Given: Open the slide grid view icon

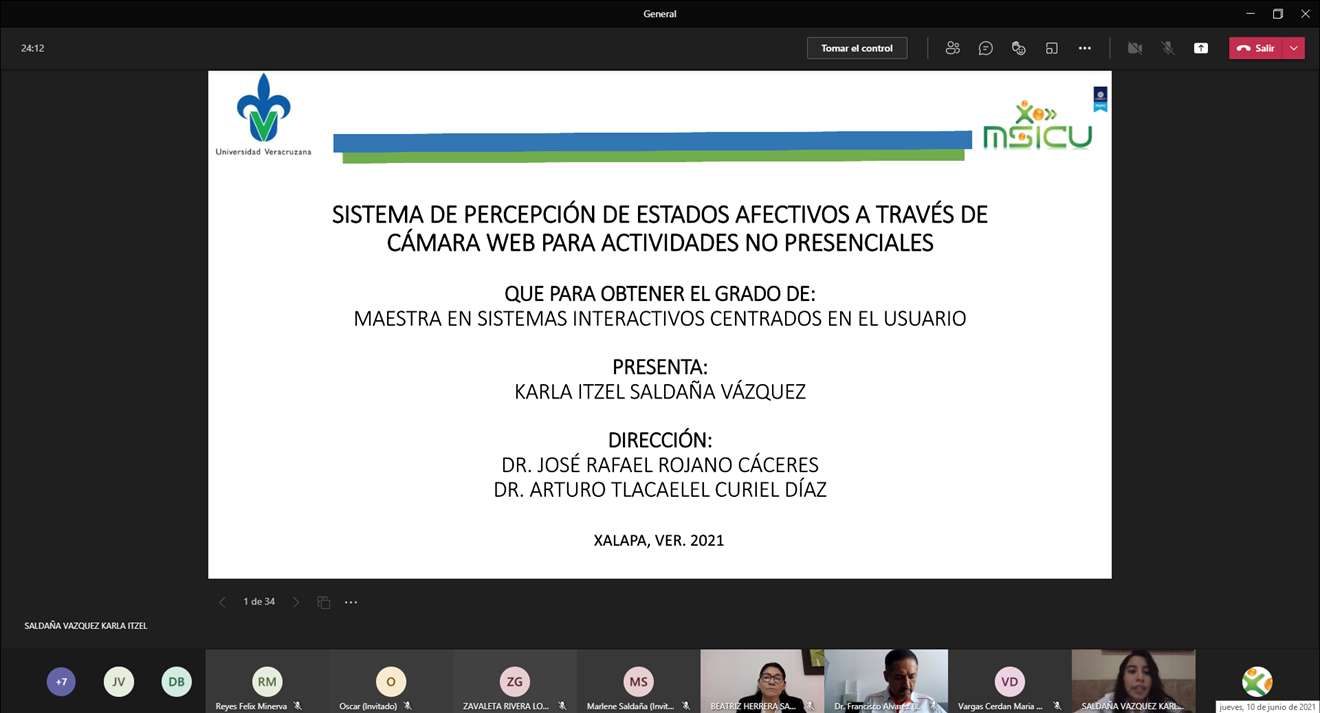Looking at the screenshot, I should (323, 602).
